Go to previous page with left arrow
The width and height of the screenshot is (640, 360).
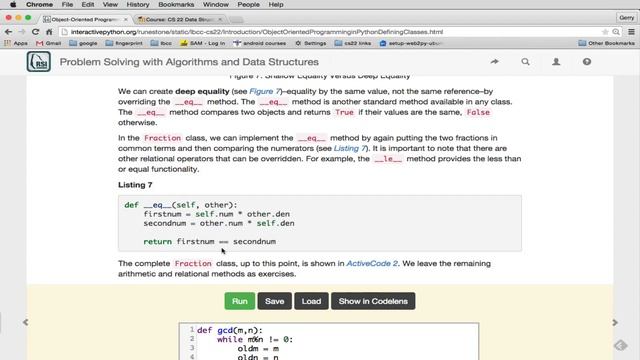(x=25, y=322)
